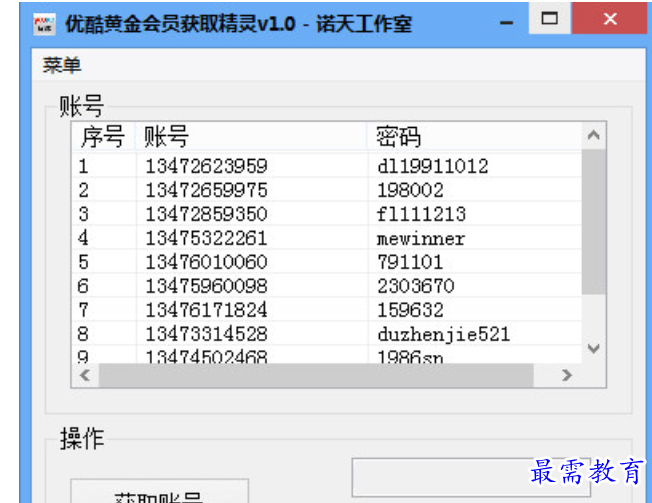Click password fl111213
The width and height of the screenshot is (652, 503).
coord(421,214)
